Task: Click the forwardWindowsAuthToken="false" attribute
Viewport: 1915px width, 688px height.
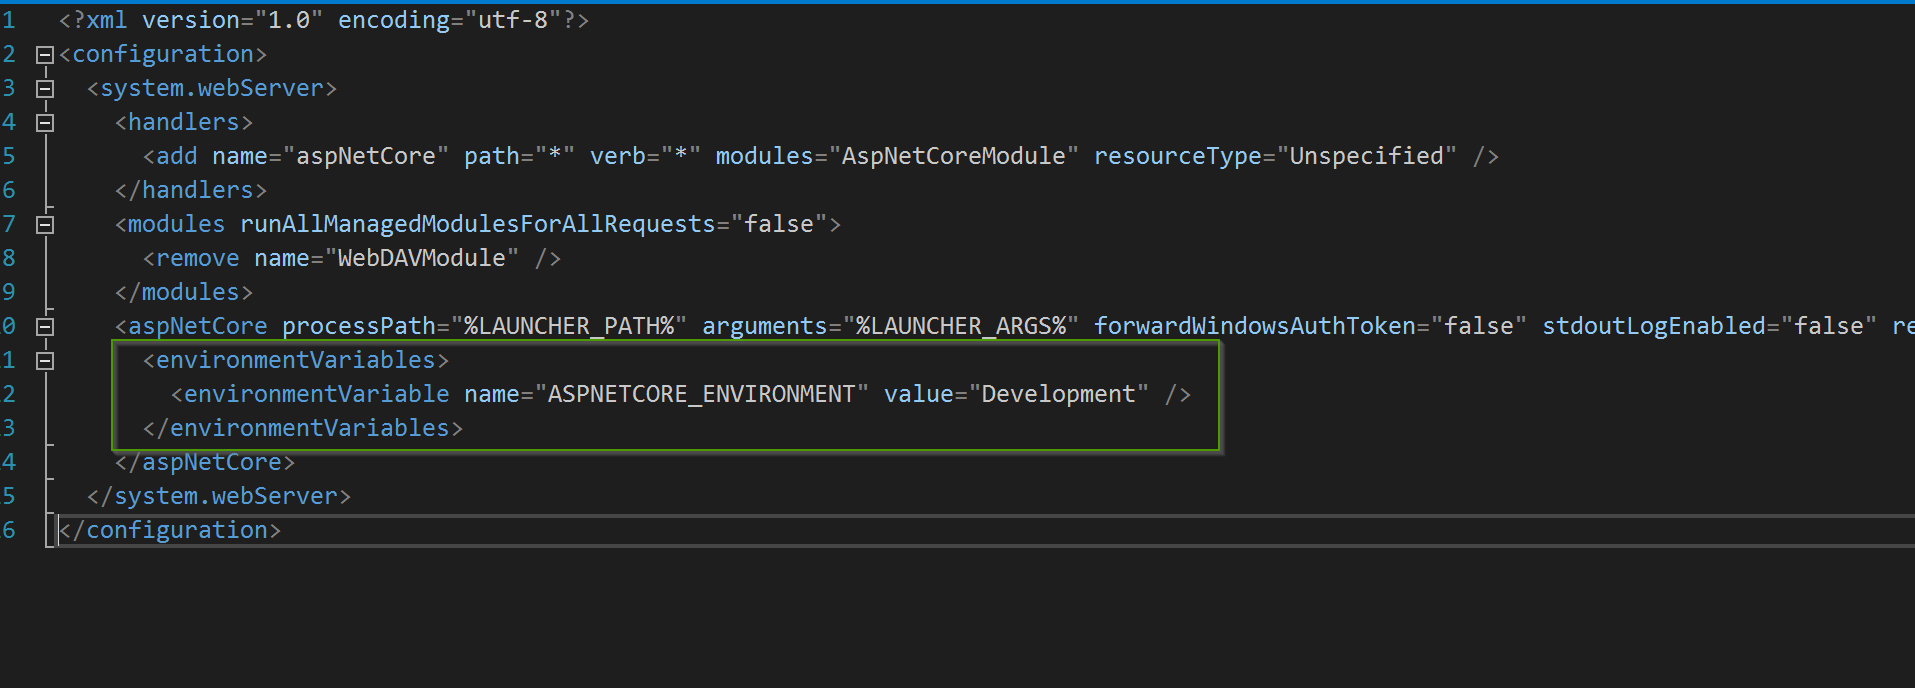Action: 1310,326
